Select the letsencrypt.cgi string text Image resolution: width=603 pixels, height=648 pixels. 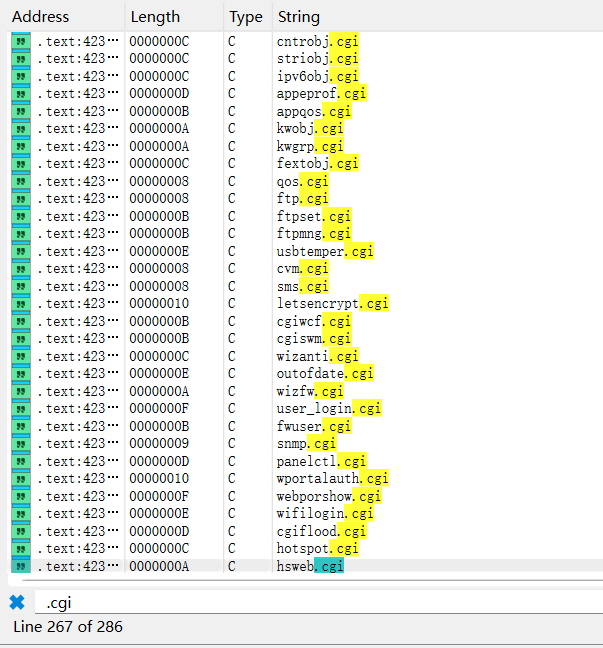[x=333, y=304]
